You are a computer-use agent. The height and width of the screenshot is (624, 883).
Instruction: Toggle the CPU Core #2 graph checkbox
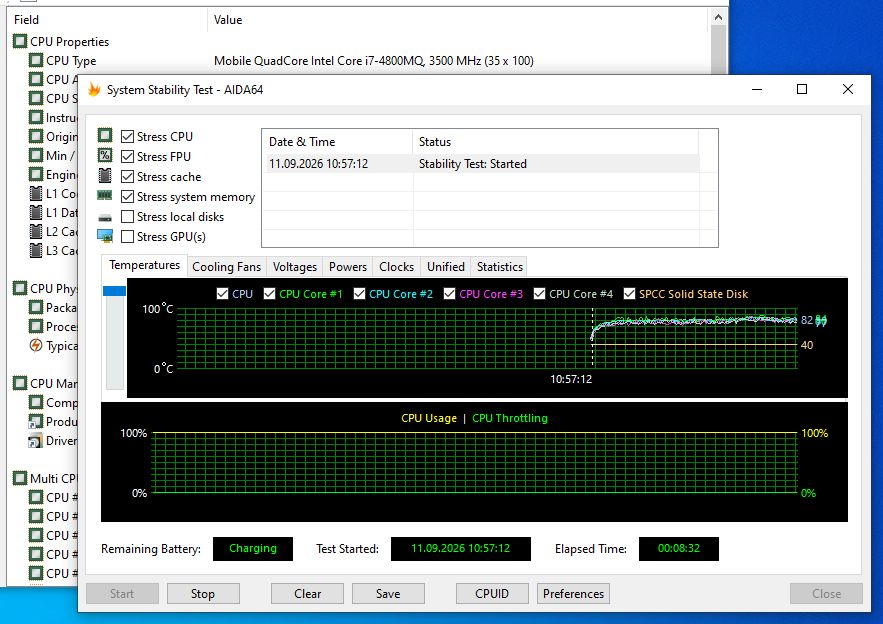(359, 294)
